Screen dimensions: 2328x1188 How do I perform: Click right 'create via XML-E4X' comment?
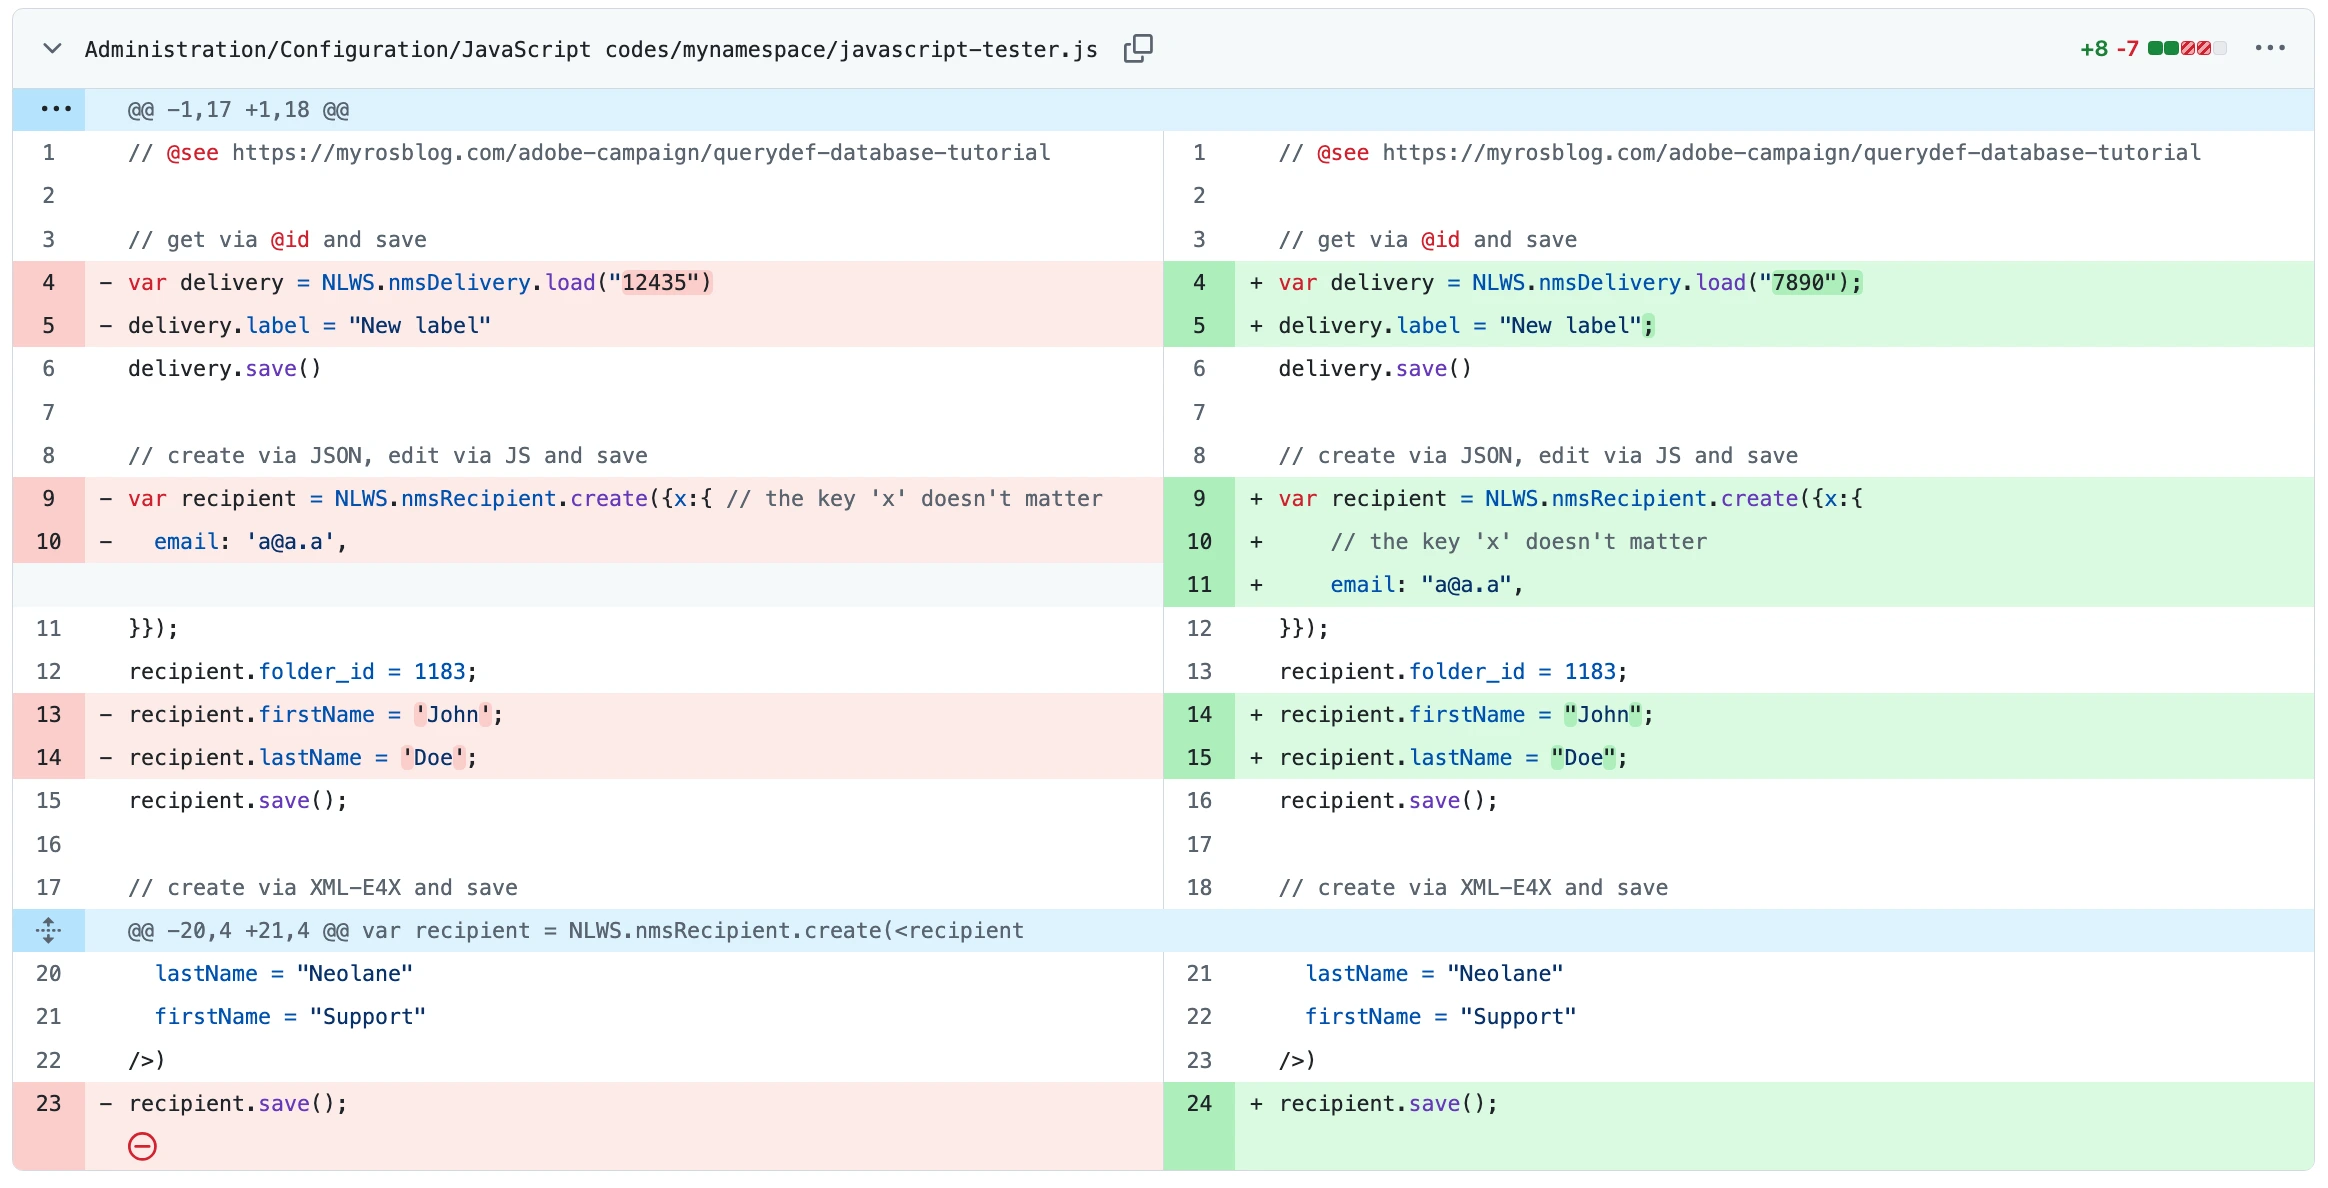[1473, 888]
